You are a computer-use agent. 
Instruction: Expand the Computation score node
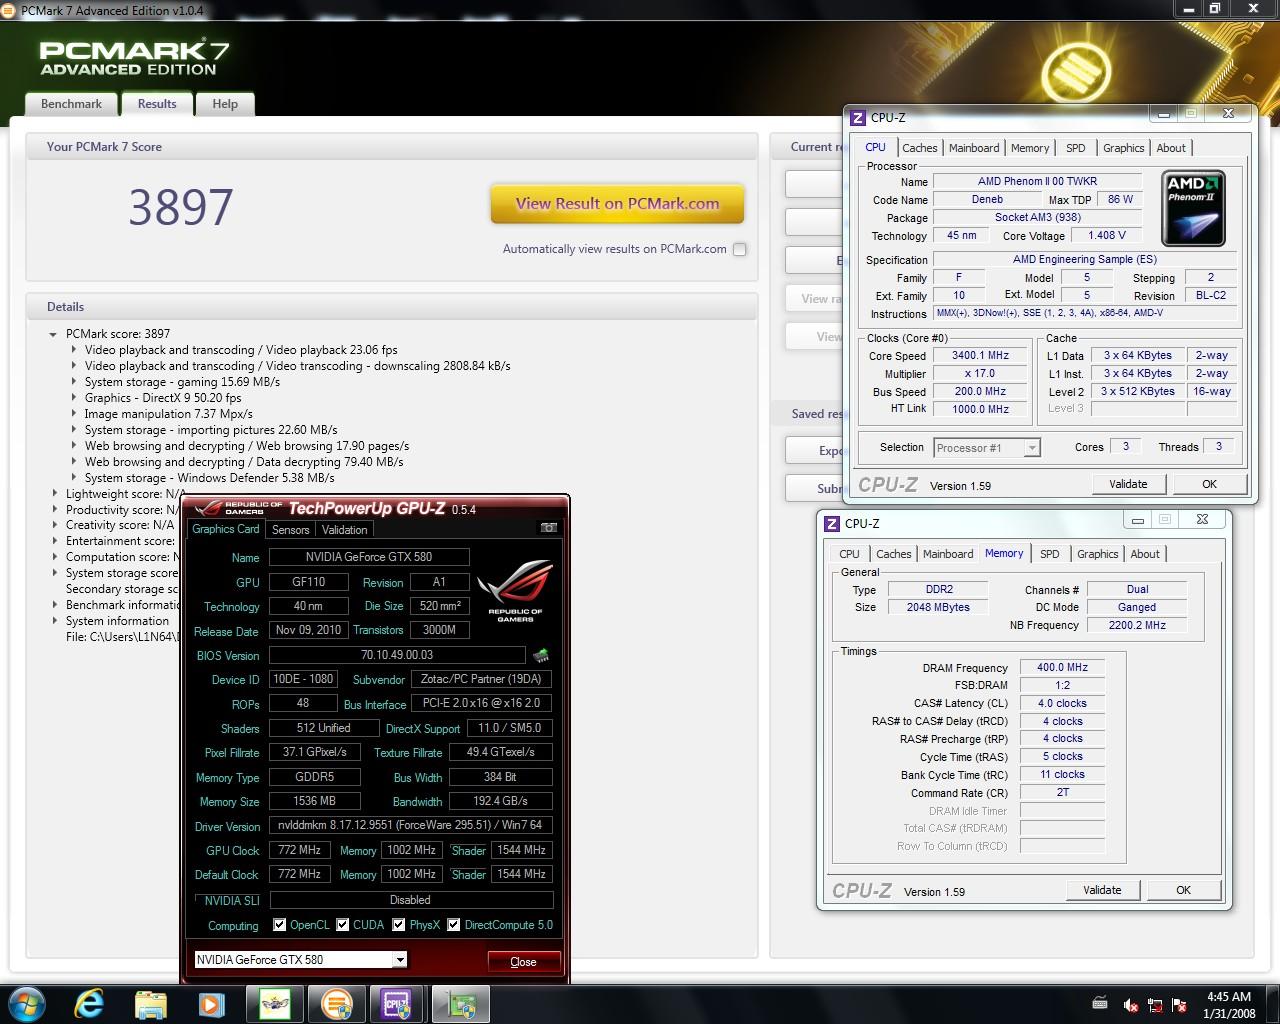coord(55,557)
